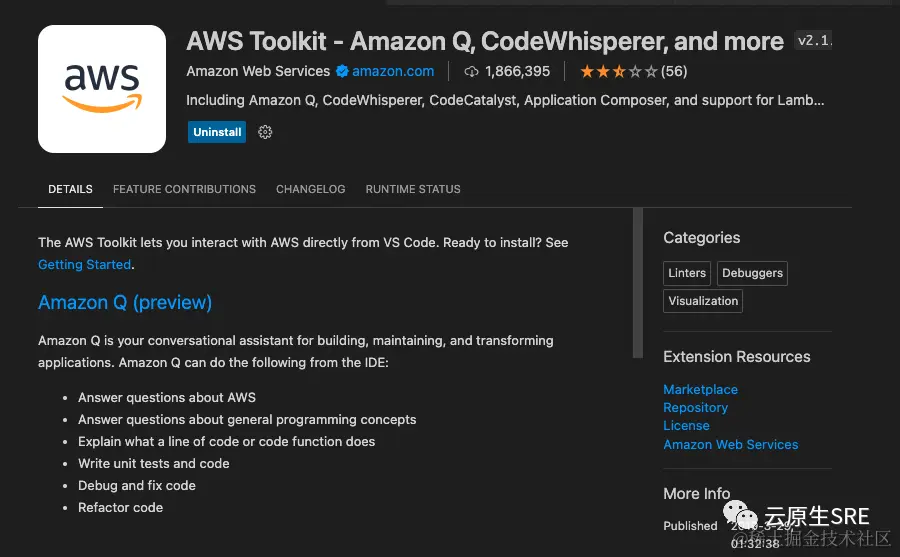Select the Linters category tag

click(687, 273)
